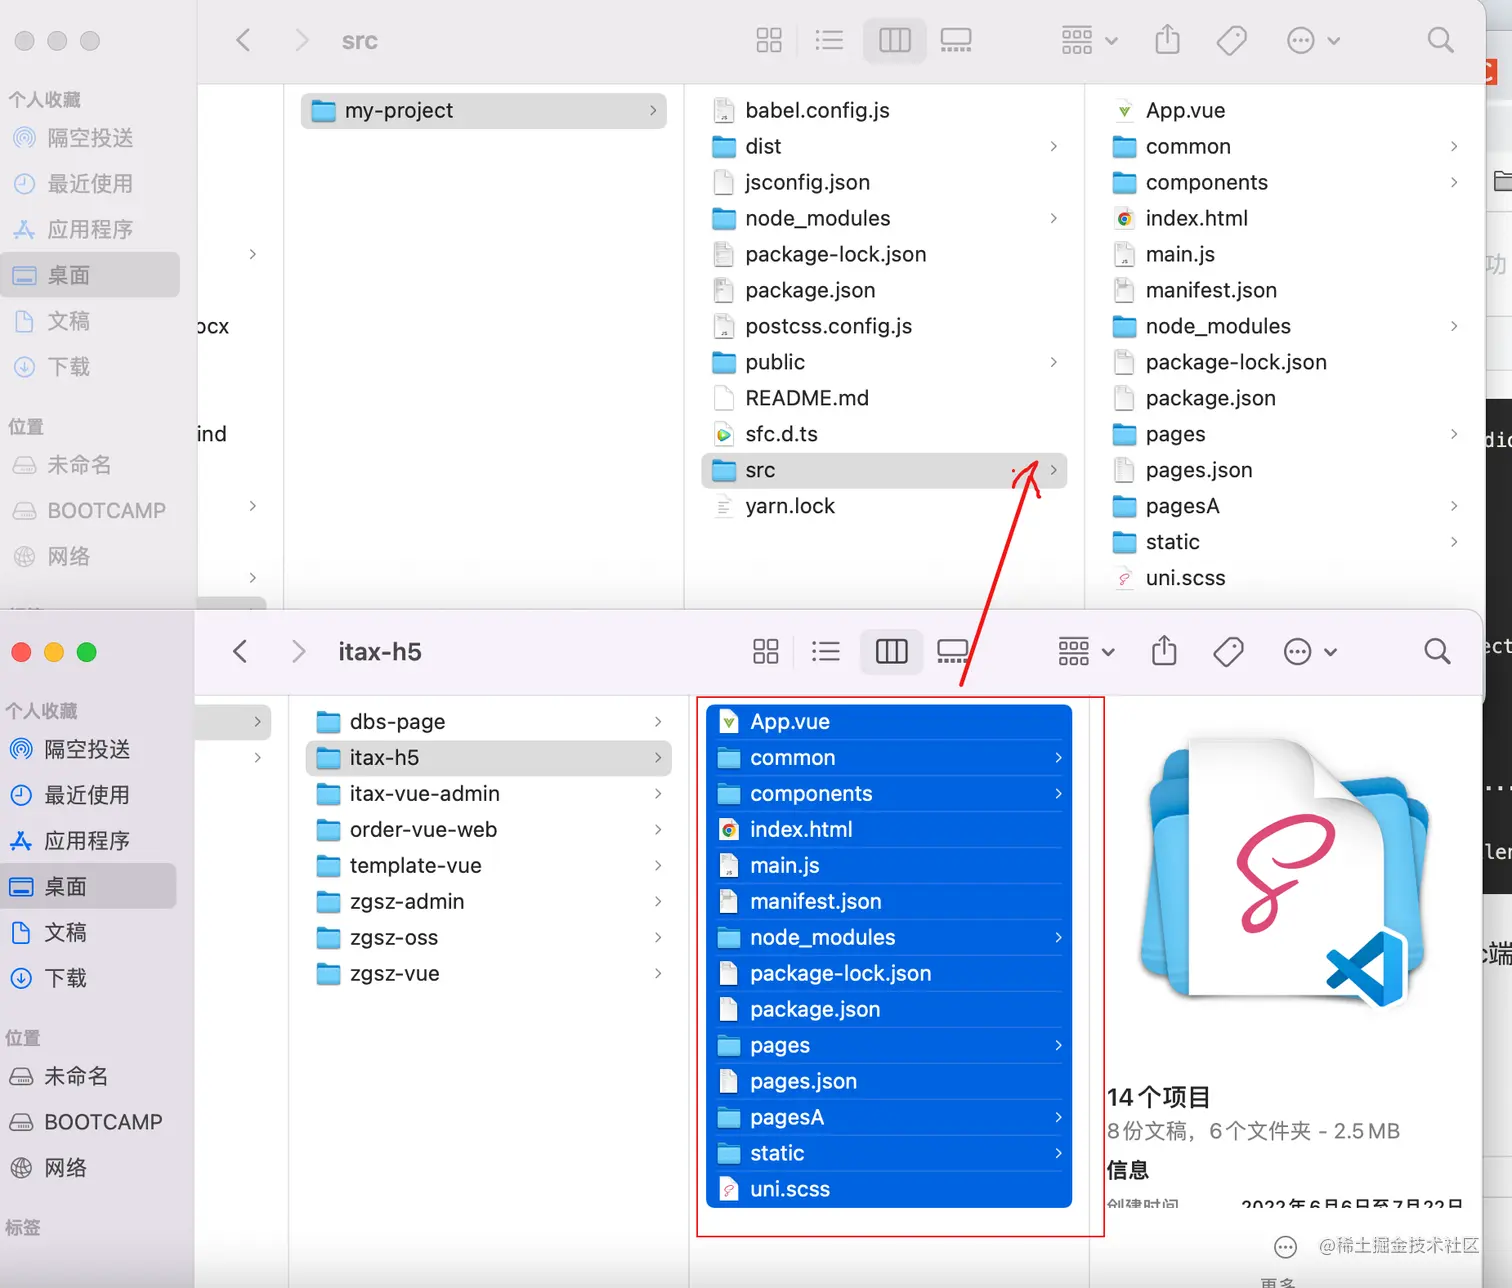Screen dimensions: 1512x1288
Task: Select index.html in the src window
Action: (1285, 218)
